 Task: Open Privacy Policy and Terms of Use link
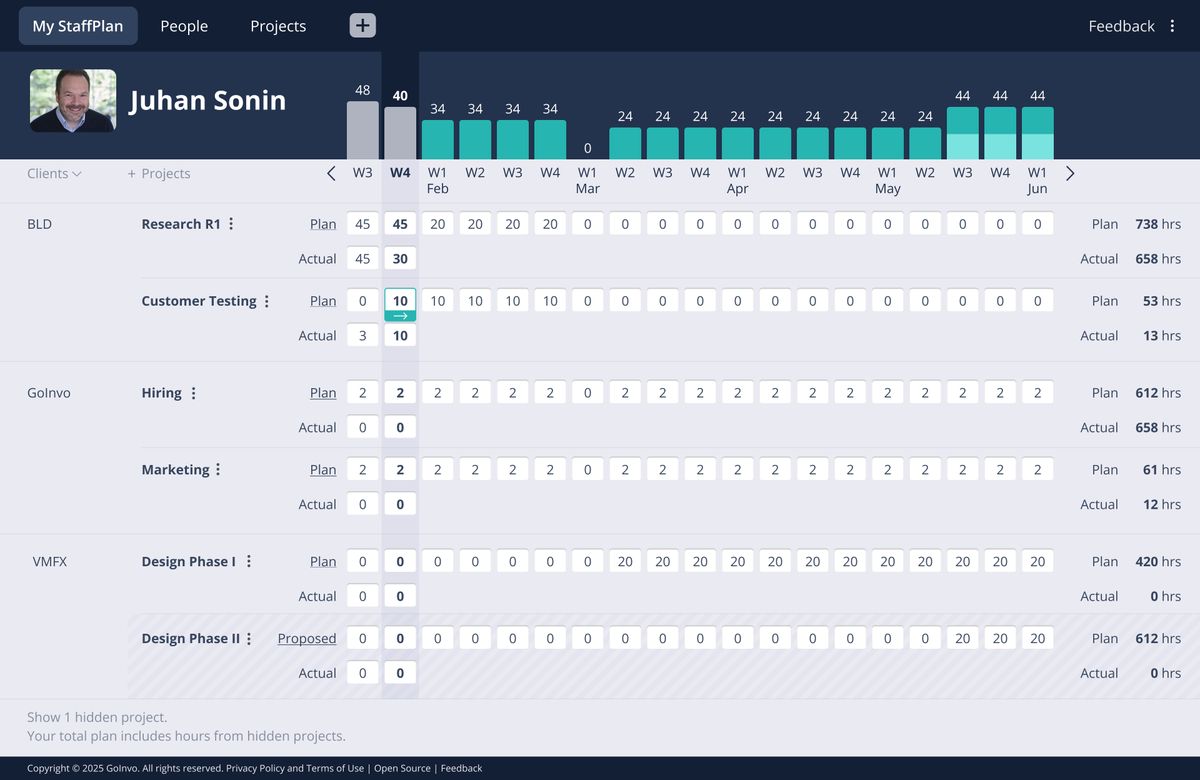tap(295, 768)
